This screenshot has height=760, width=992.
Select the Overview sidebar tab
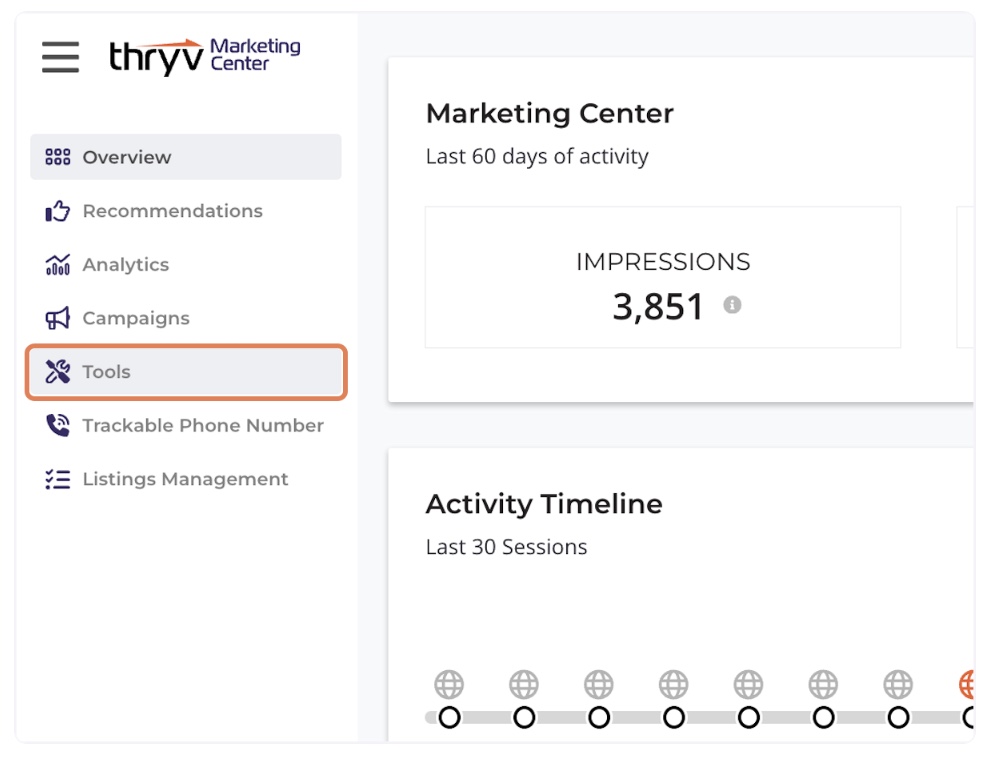(x=125, y=156)
